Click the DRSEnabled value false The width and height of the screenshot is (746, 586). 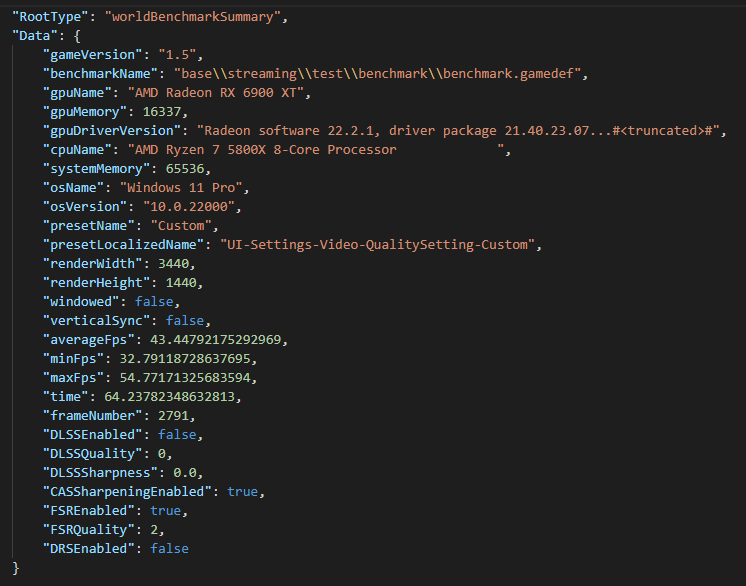[169, 549]
